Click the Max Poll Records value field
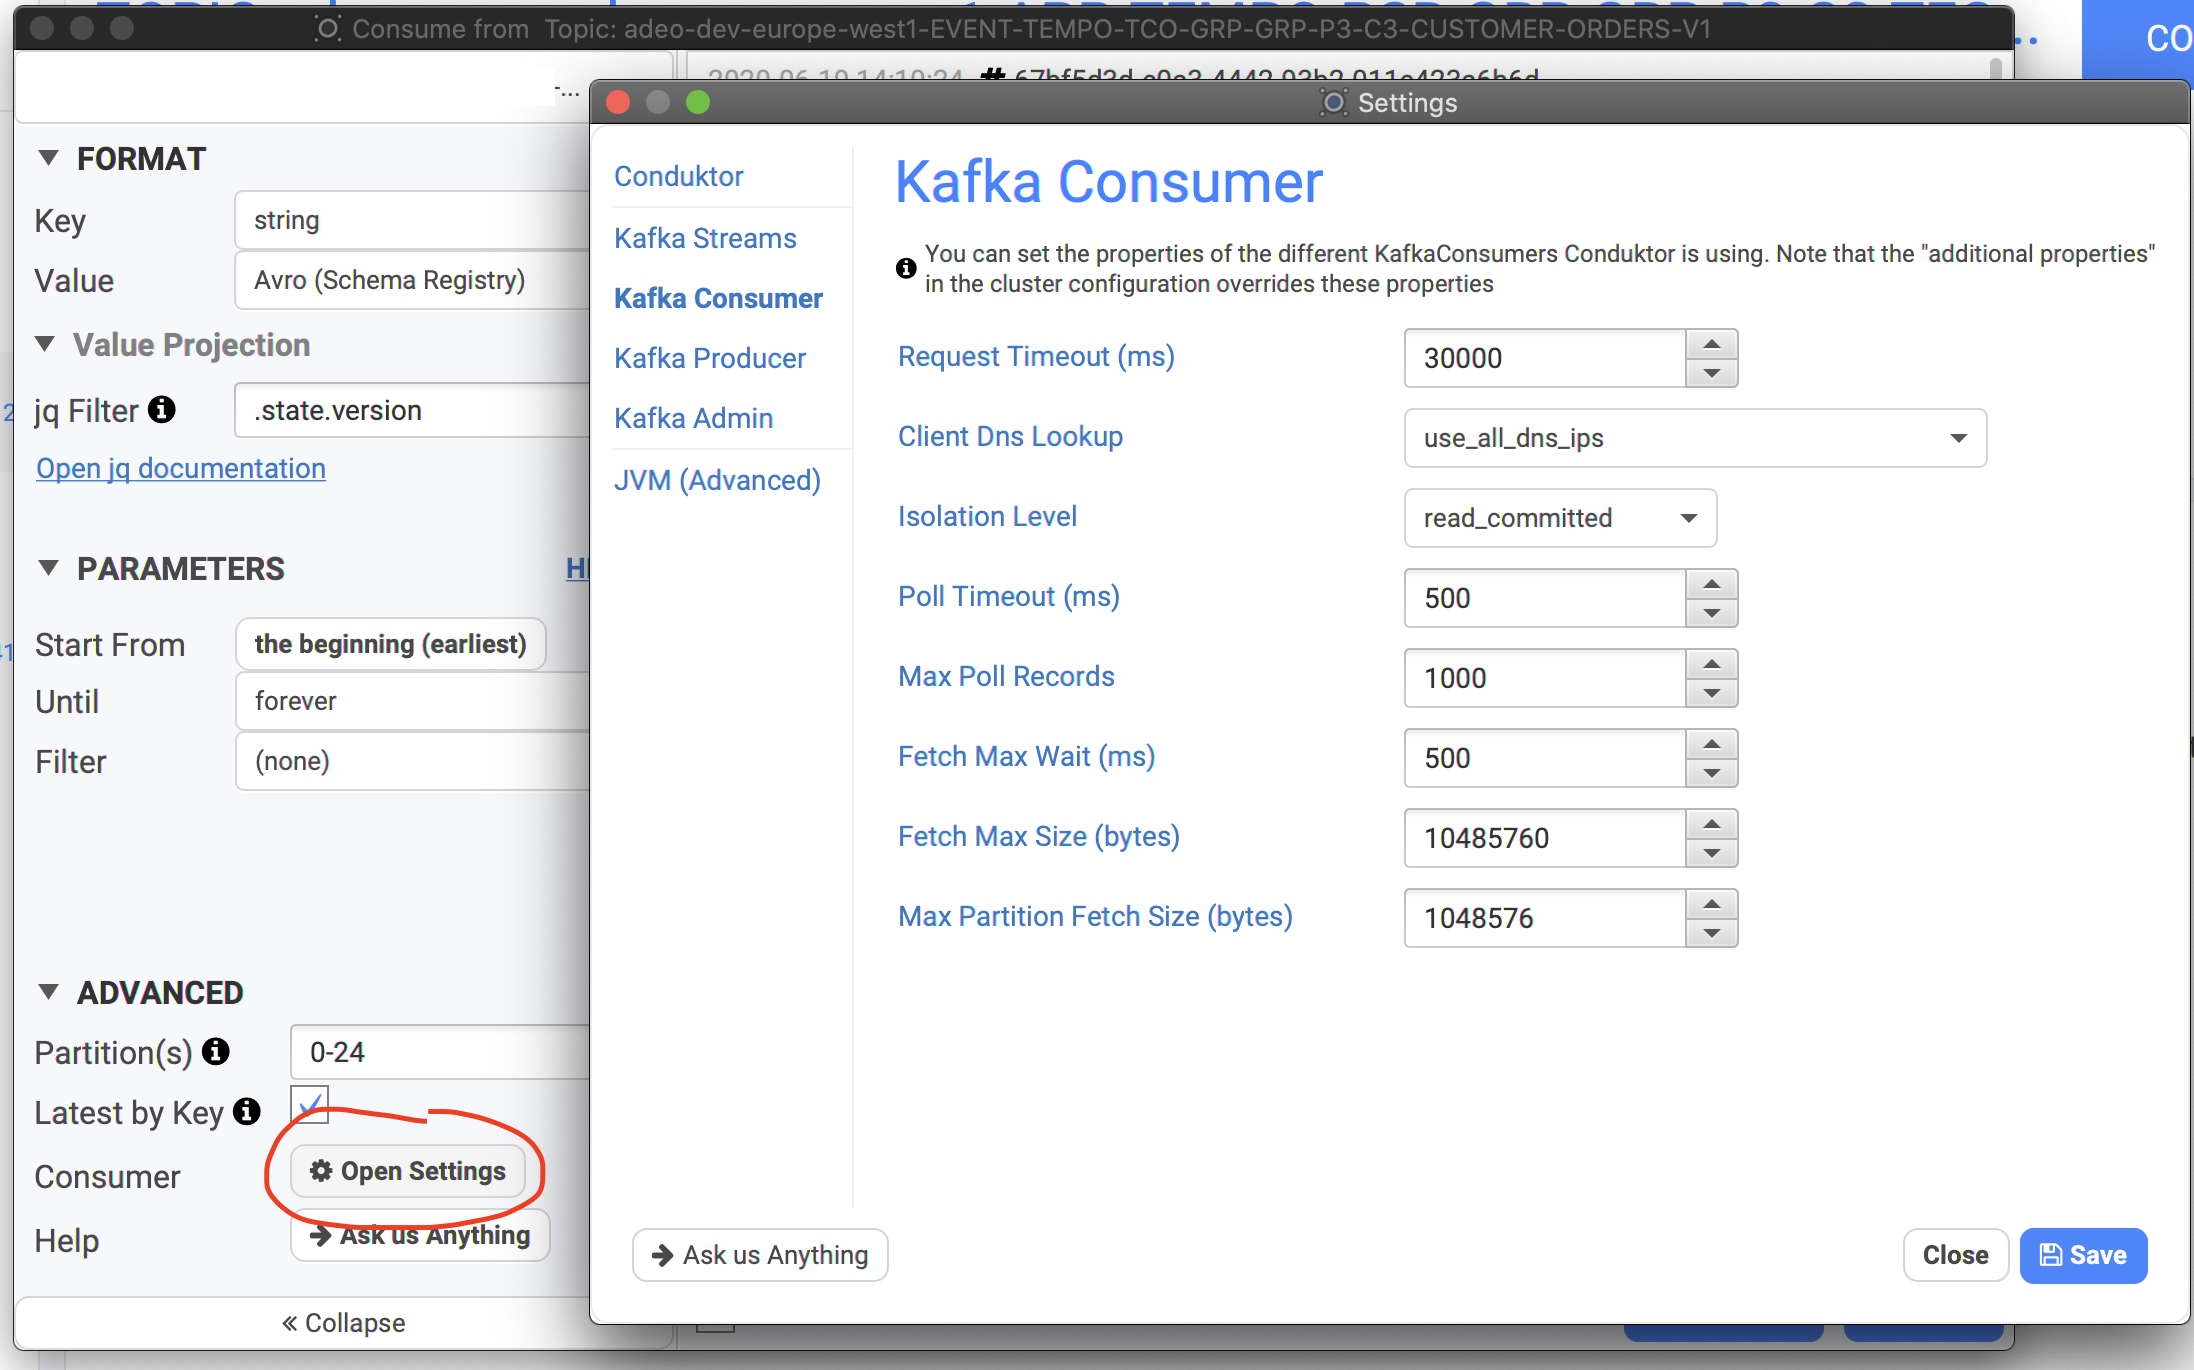The width and height of the screenshot is (2194, 1370). (x=1545, y=678)
